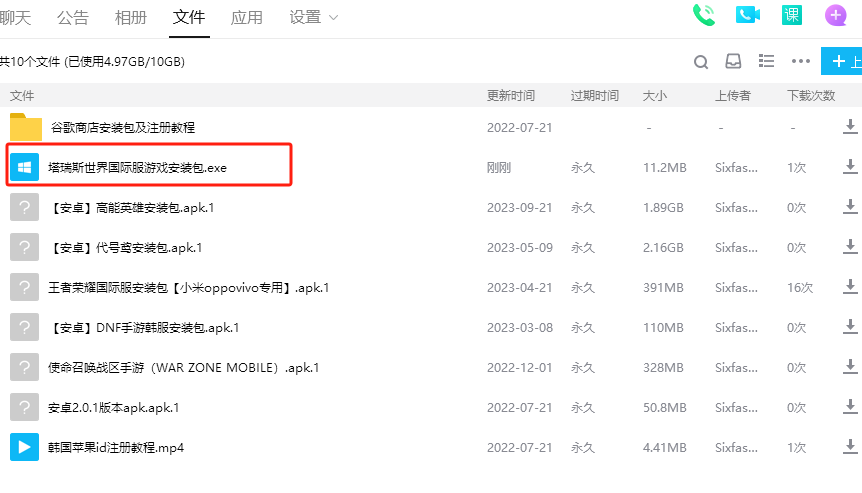Start a voice call with the green phone icon
Screen dimensions: 862x493
click(704, 15)
